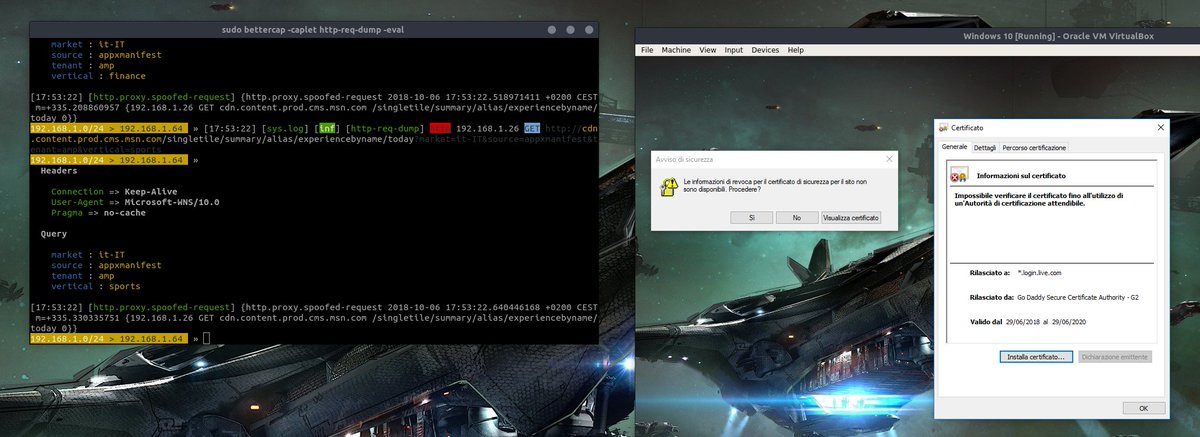This screenshot has height=437, width=1200.
Task: Open the File menu in VirtualBox
Action: click(647, 49)
